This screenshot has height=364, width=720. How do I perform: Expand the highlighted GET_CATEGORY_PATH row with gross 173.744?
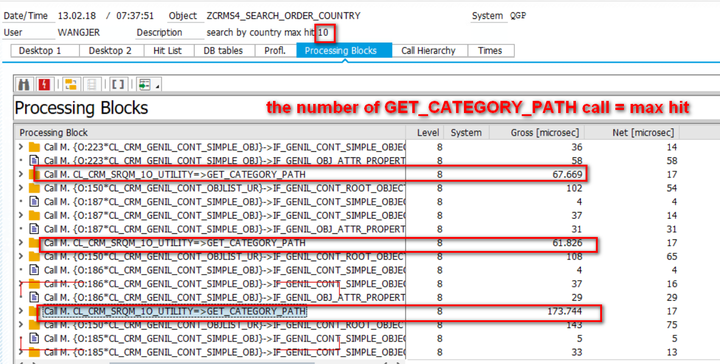20,311
